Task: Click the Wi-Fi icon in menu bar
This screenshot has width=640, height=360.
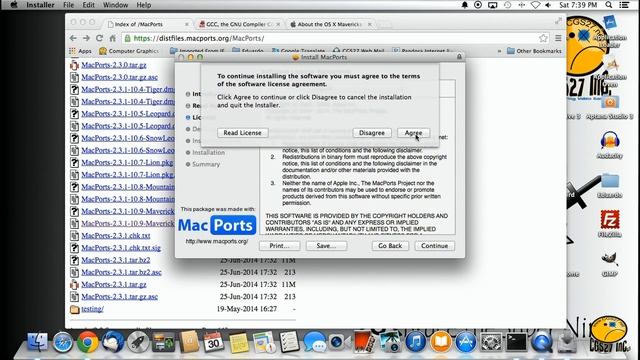Action: [536, 5]
